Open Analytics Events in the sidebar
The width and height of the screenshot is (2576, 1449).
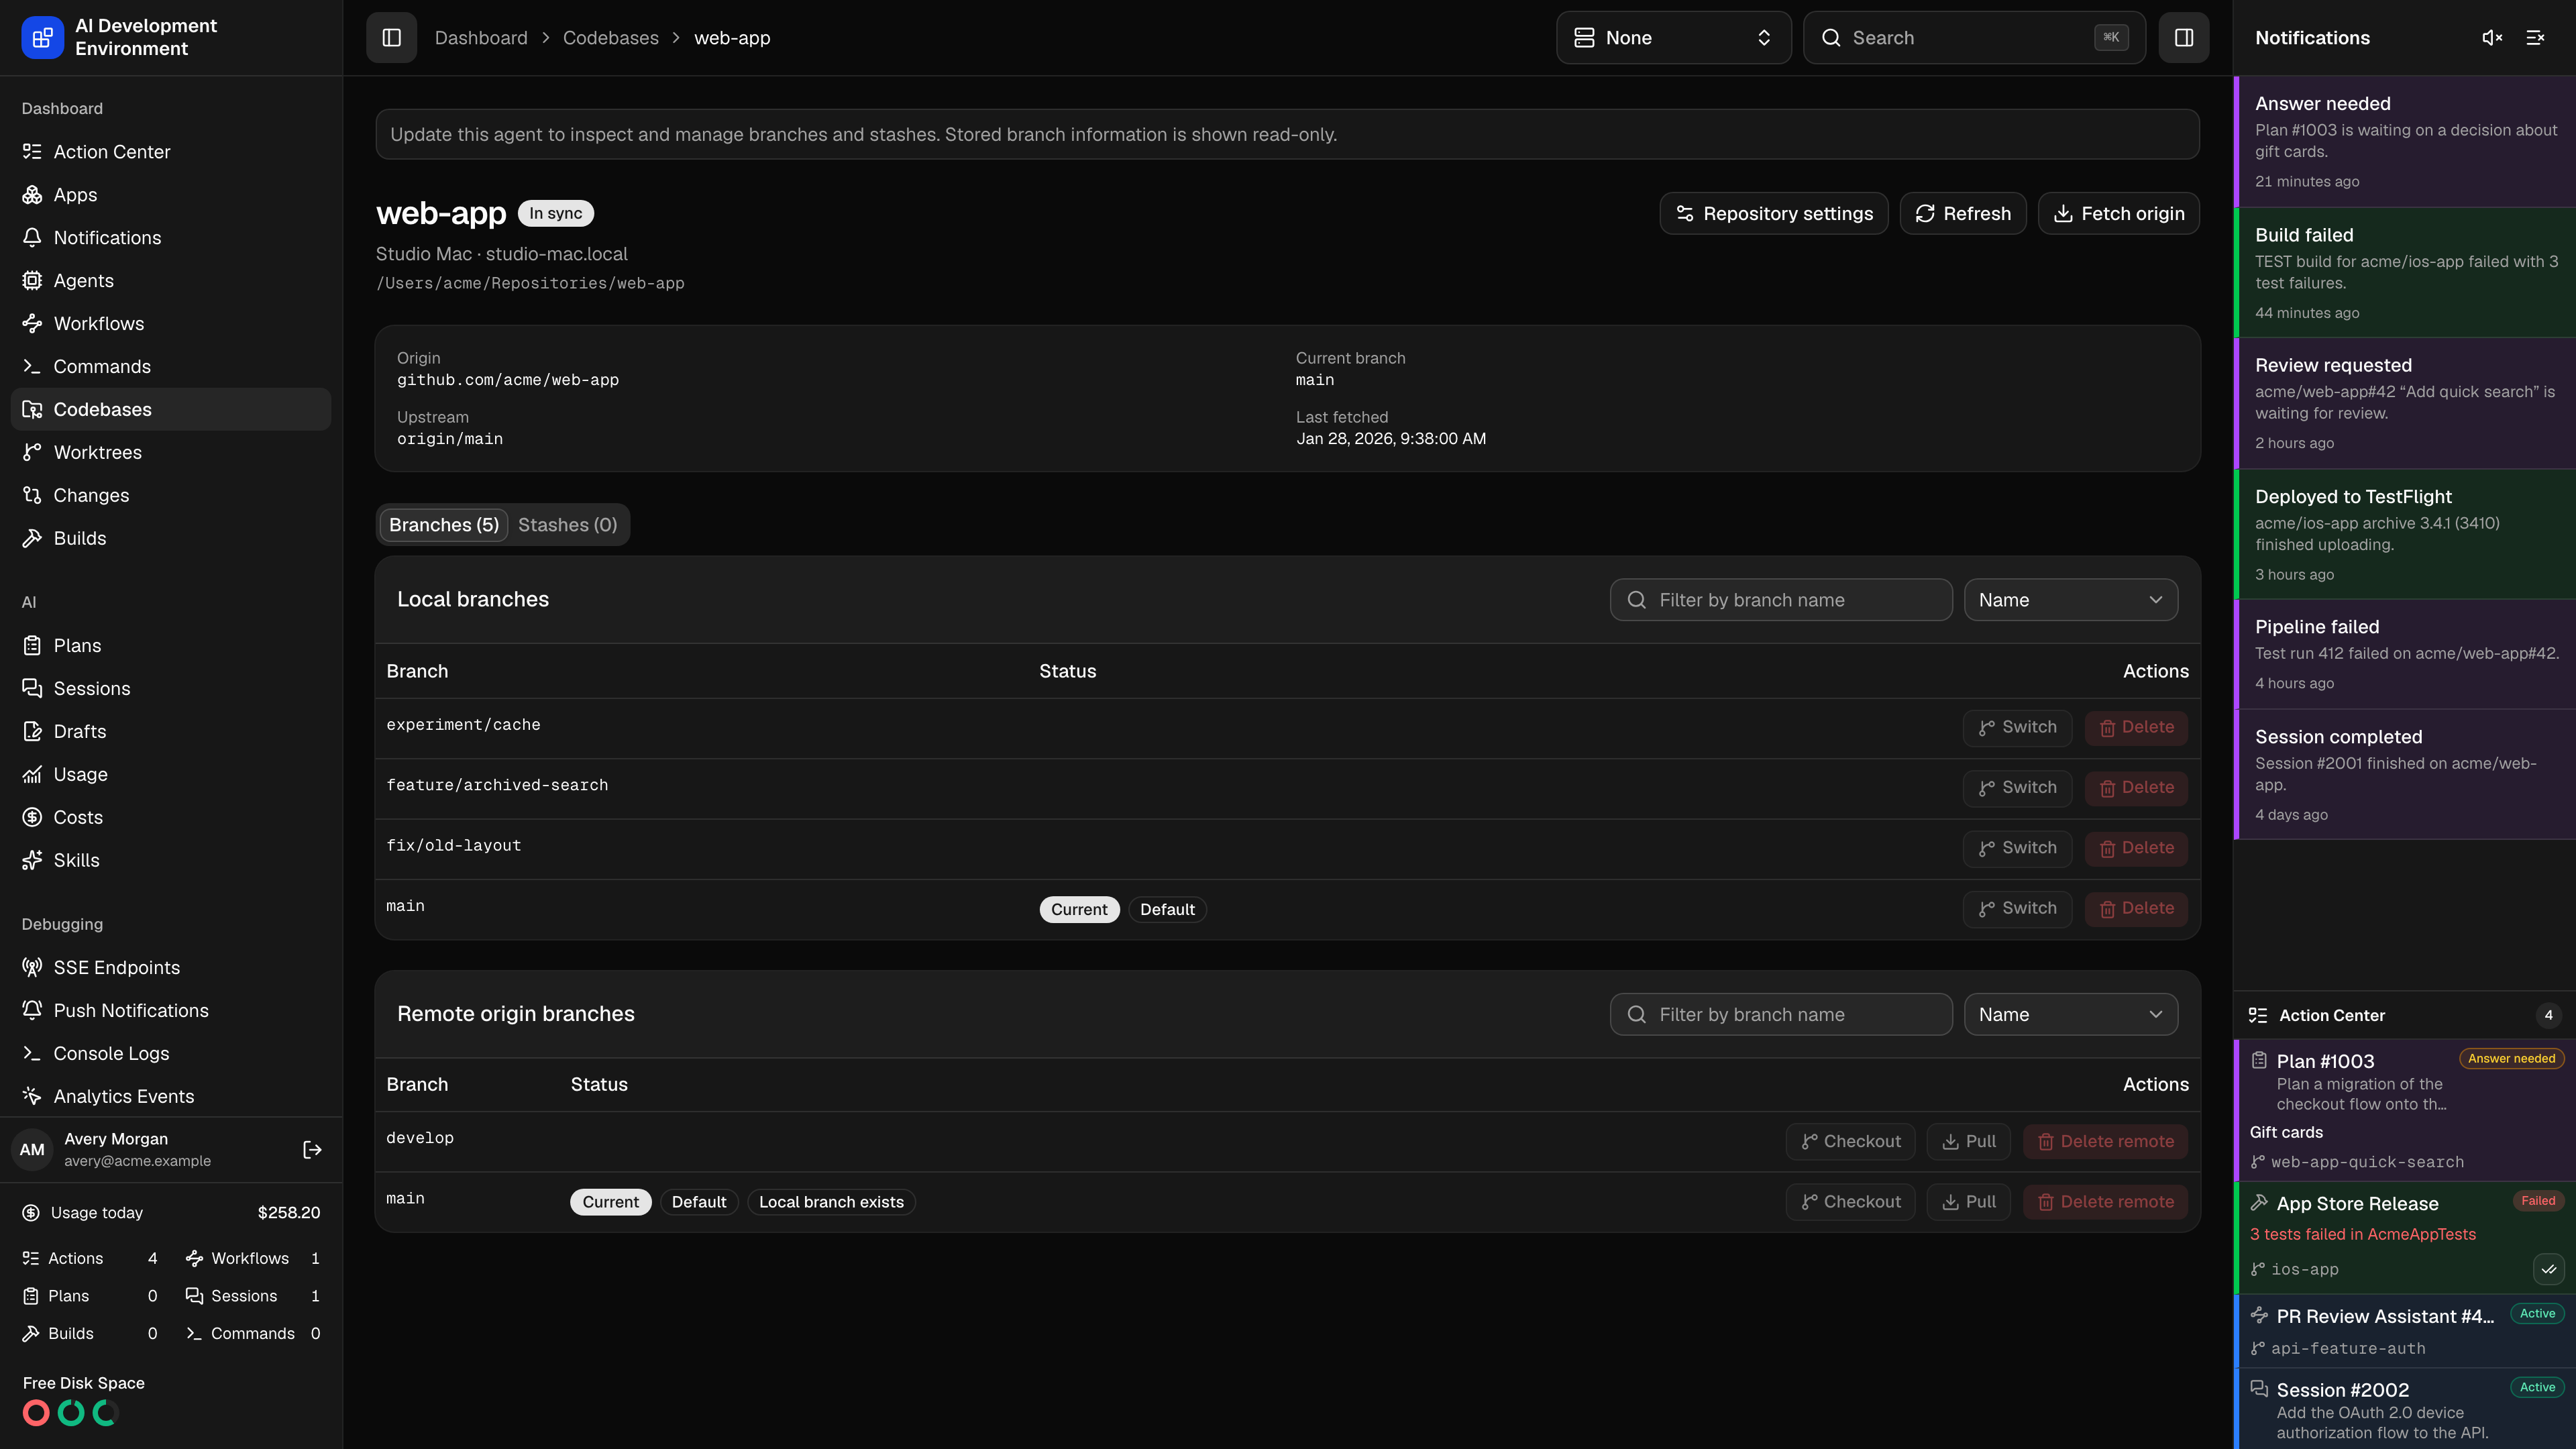pyautogui.click(x=171, y=1097)
